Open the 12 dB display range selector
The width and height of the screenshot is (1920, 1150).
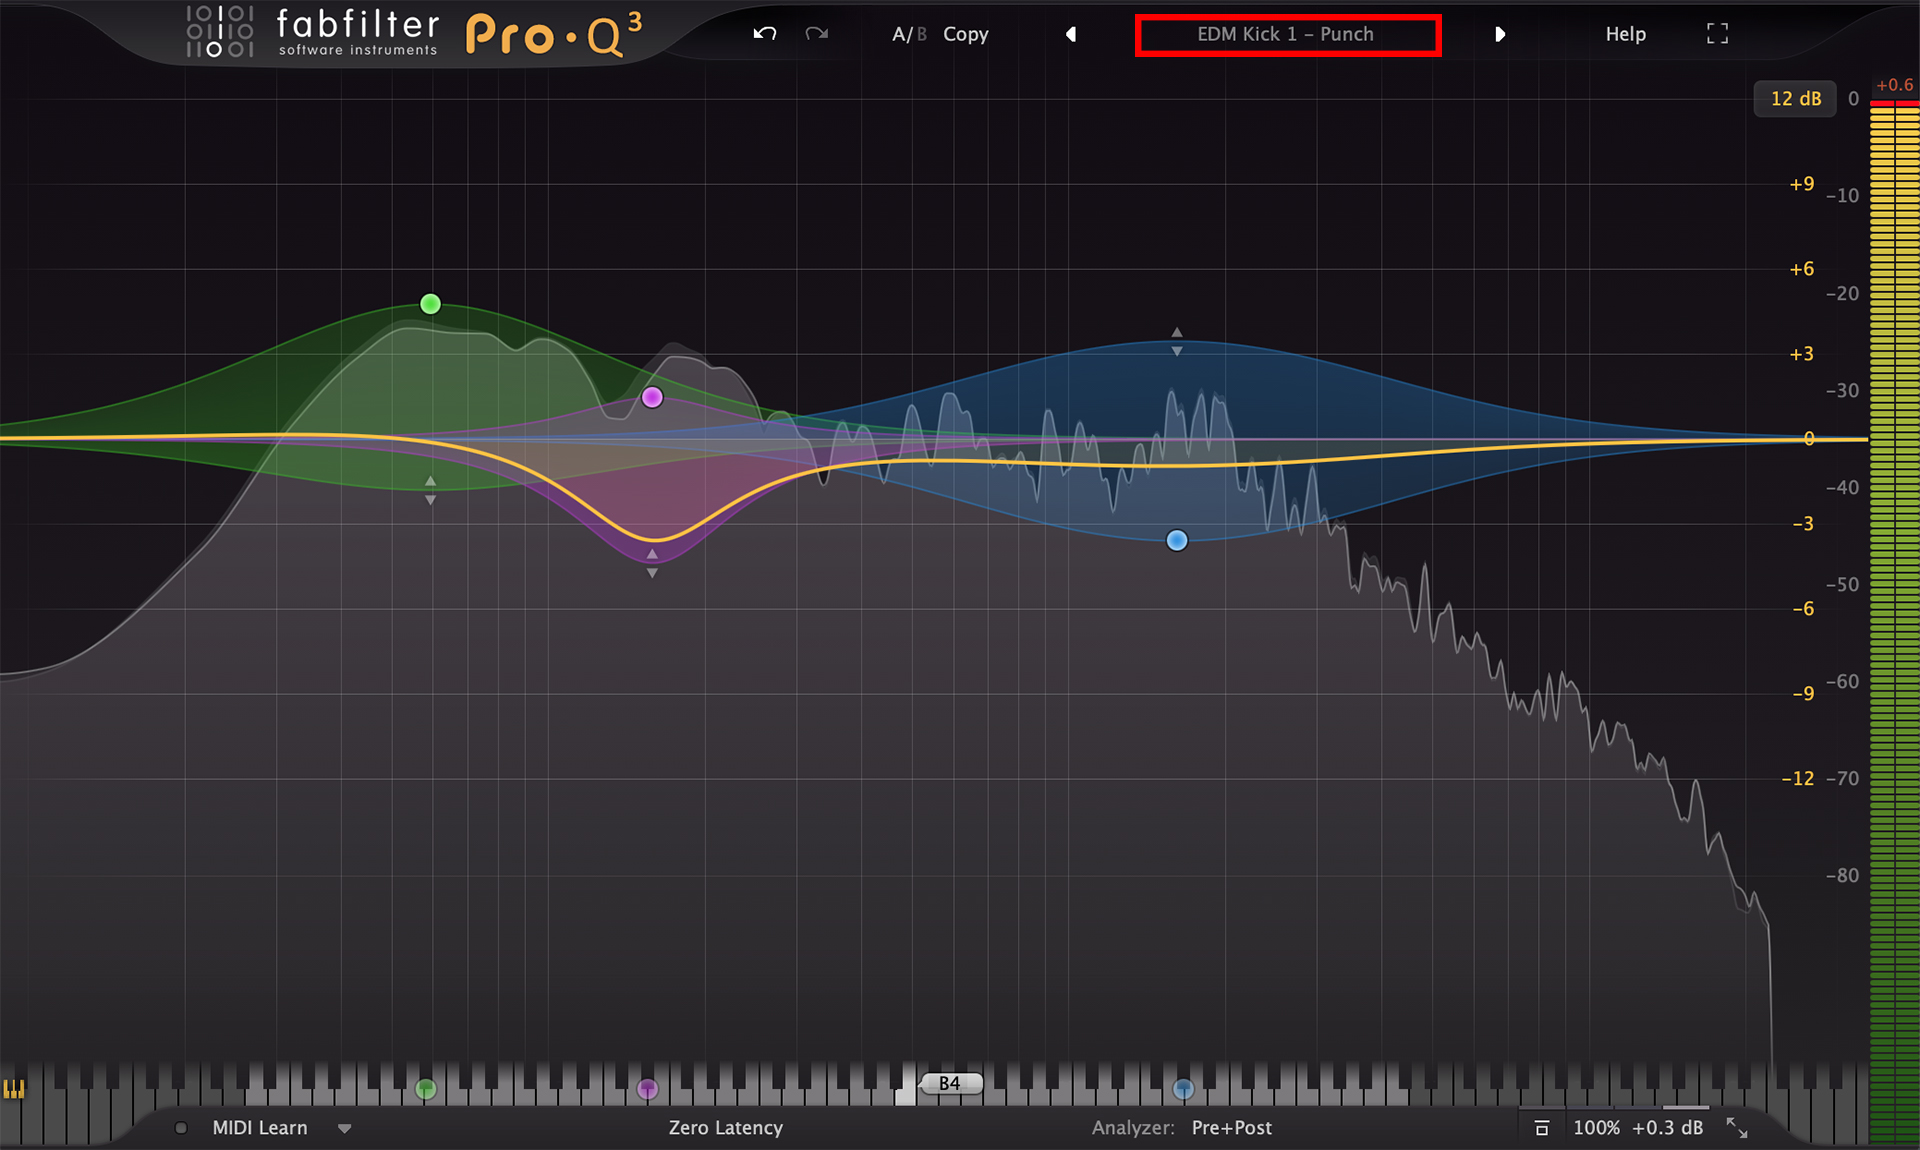tap(1795, 98)
